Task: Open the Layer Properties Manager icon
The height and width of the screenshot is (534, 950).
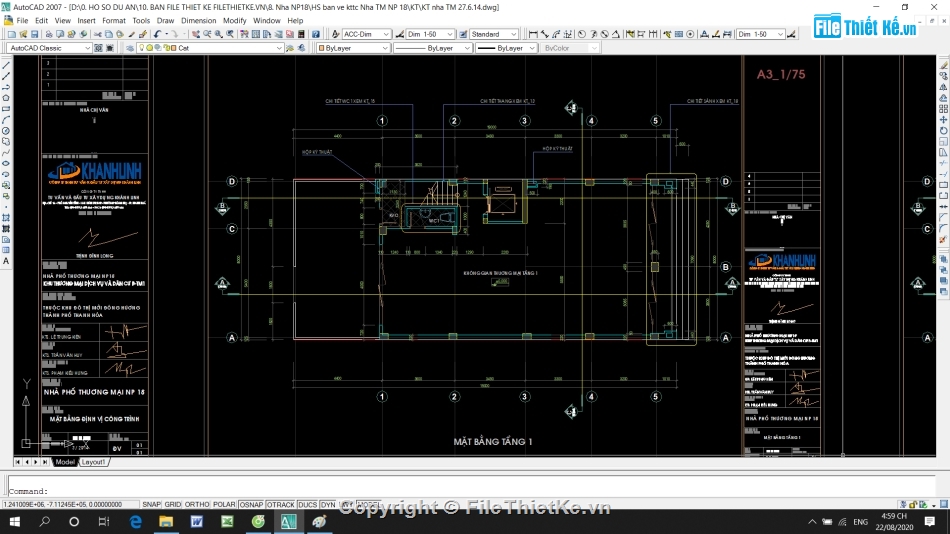Action: click(130, 48)
